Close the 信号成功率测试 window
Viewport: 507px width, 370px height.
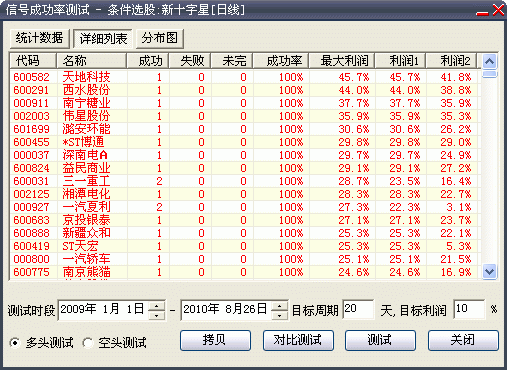(498, 10)
